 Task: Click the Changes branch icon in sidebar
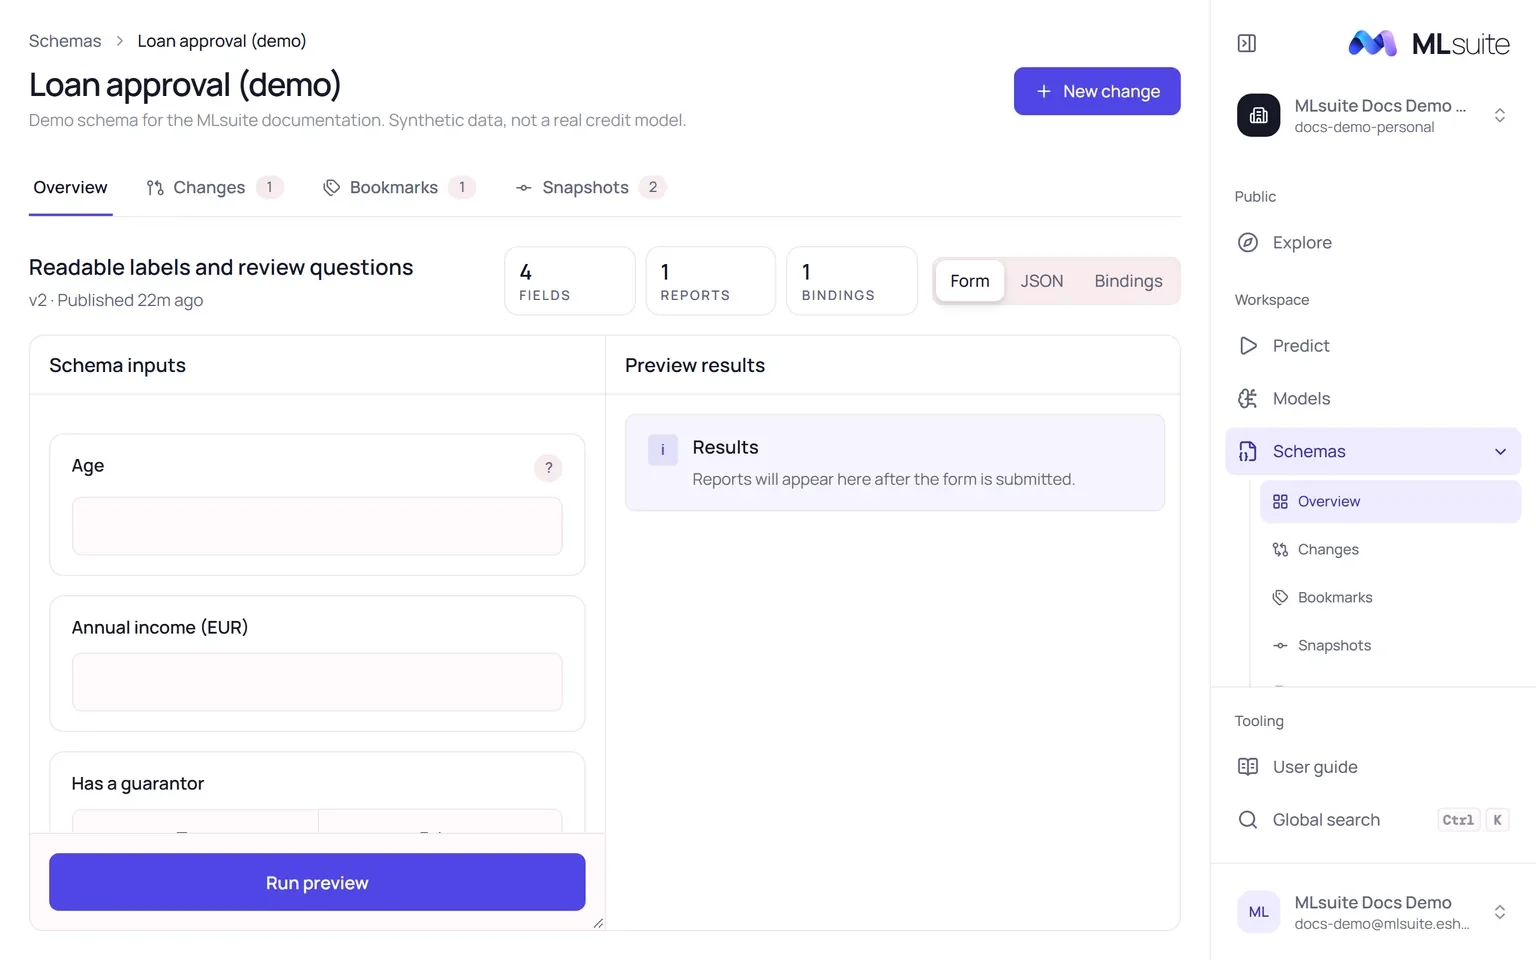(x=1280, y=549)
